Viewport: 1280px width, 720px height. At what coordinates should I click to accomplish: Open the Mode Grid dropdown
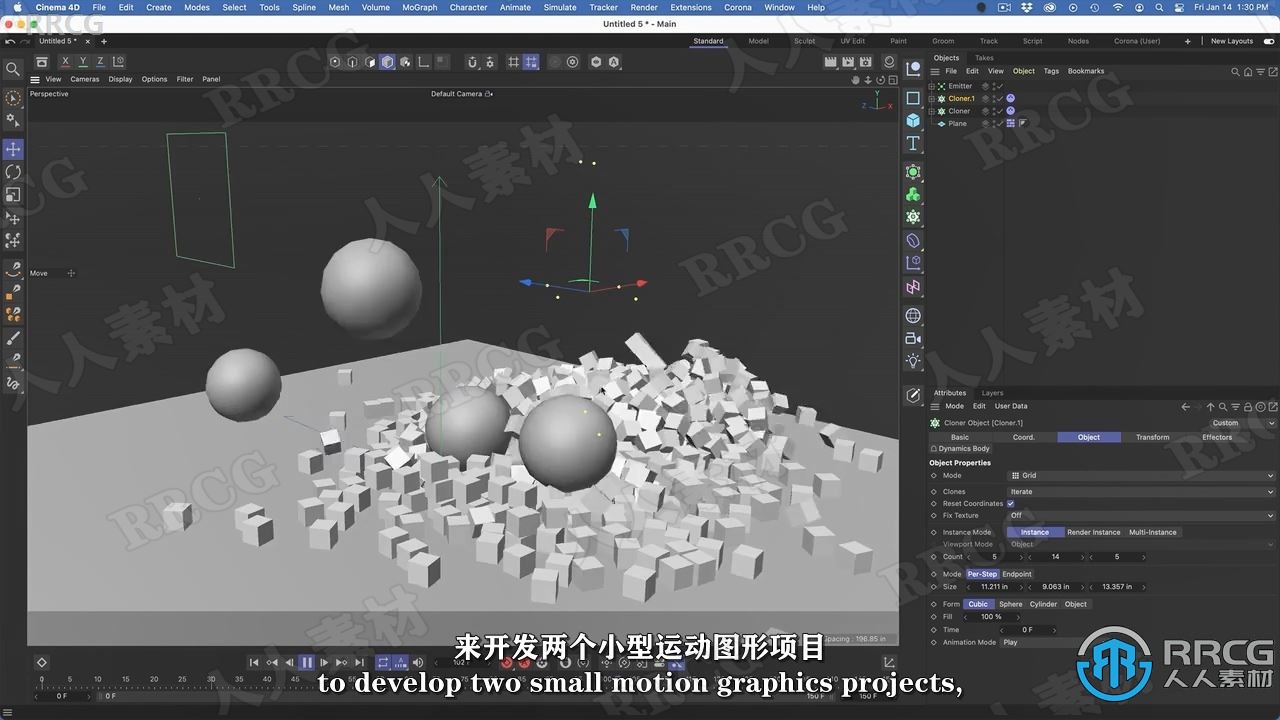1142,476
